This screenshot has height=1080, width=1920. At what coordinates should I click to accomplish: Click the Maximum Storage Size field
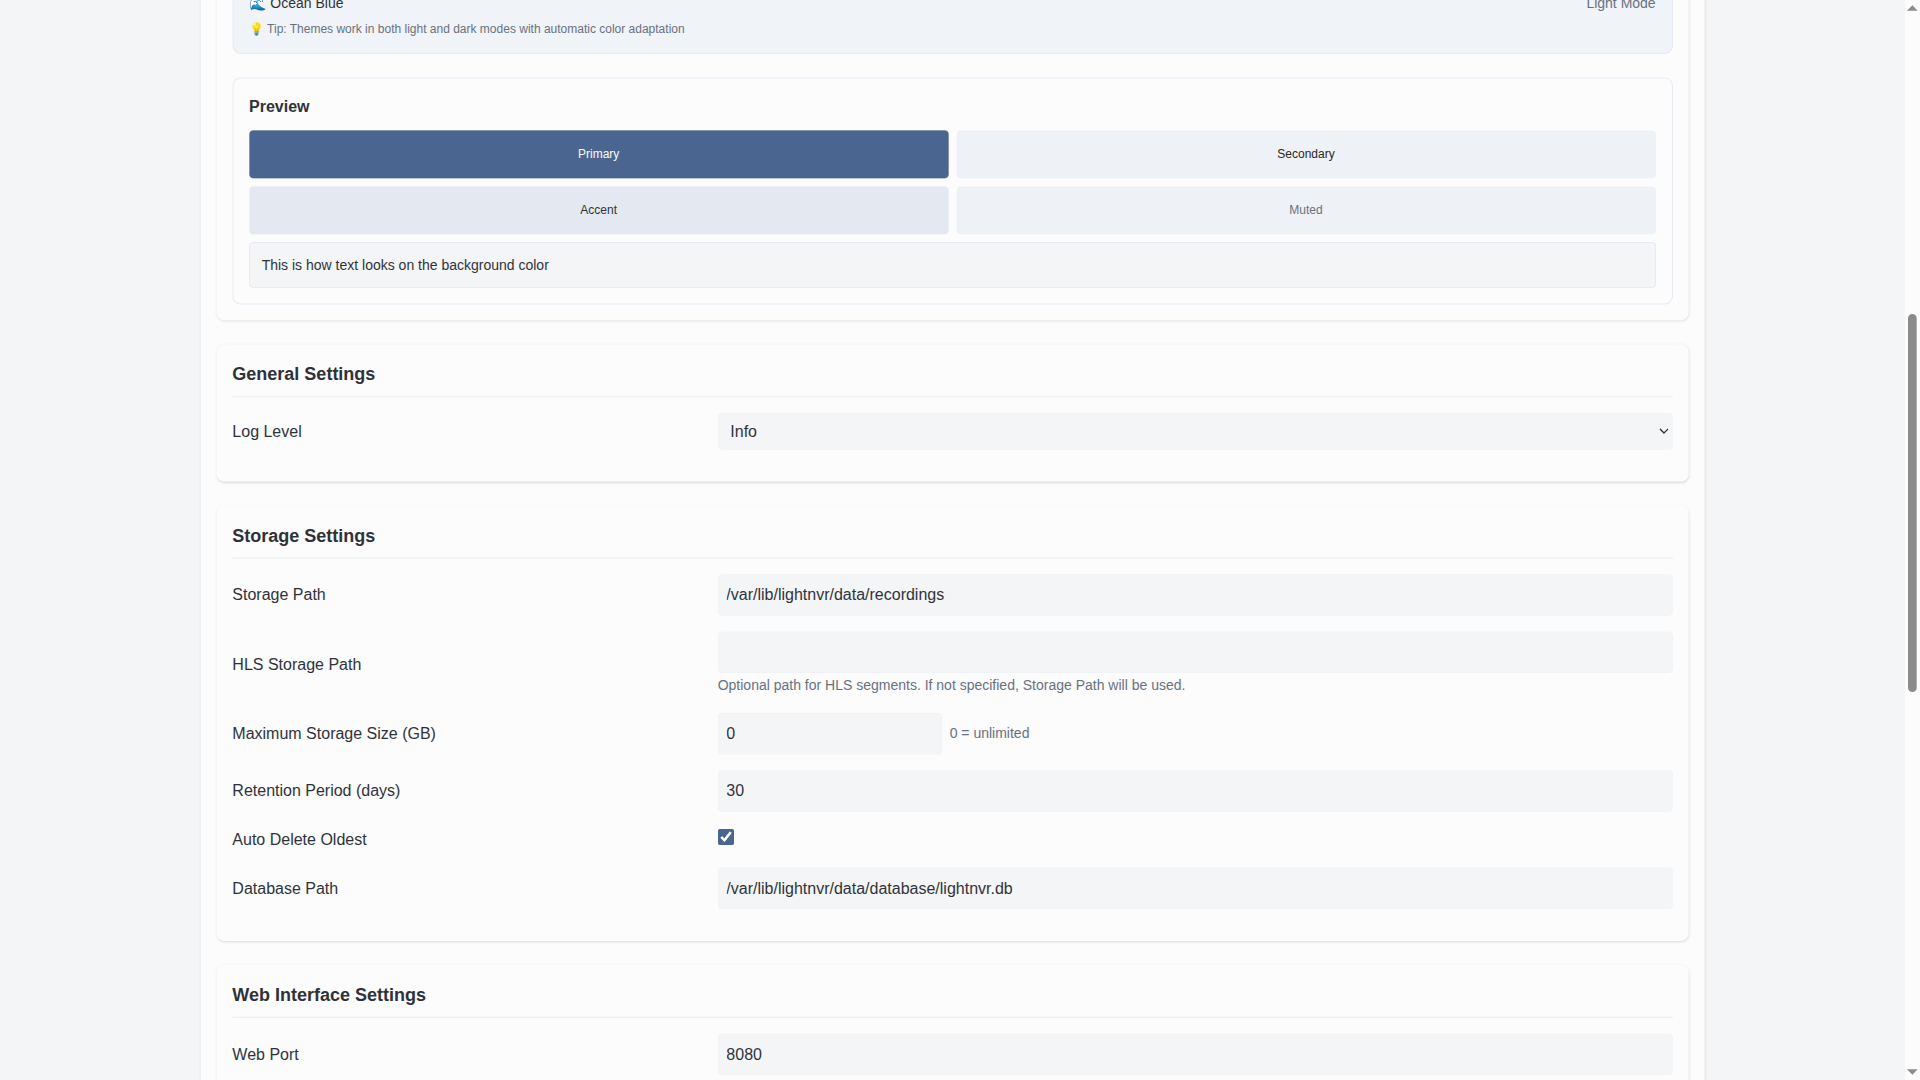tap(829, 734)
